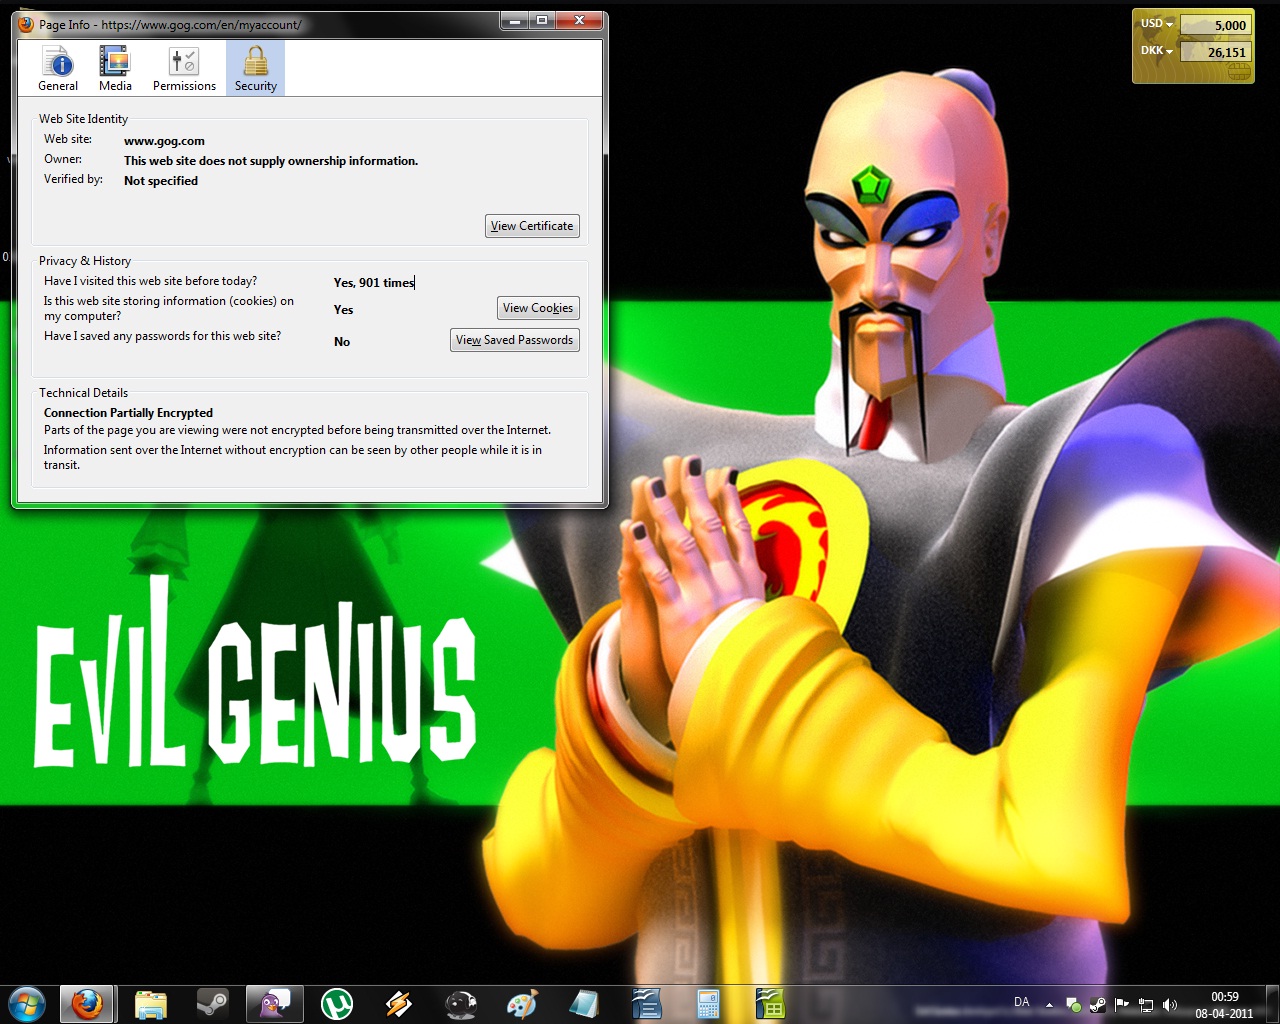The height and width of the screenshot is (1024, 1280).
Task: Switch to the Pidgin taskbar window
Action: [274, 1004]
